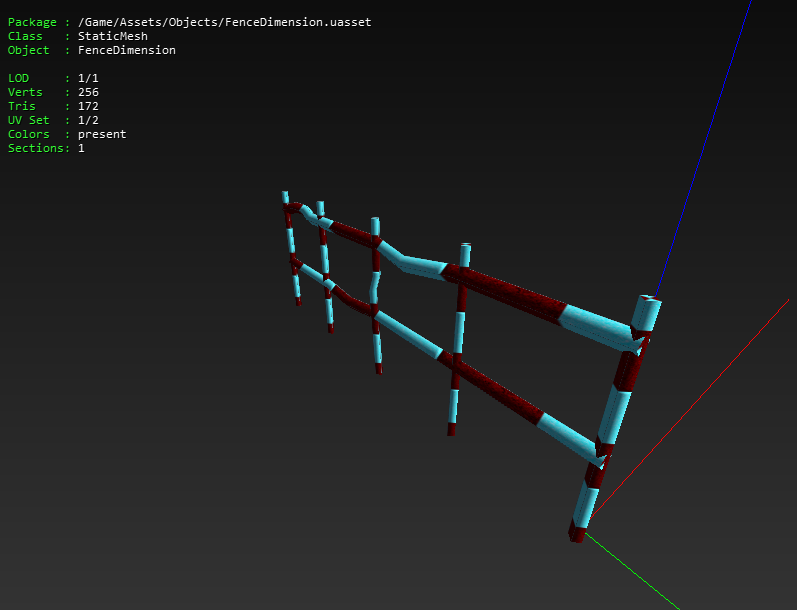
Task: Click the LOD value 1/1
Action: coord(88,78)
